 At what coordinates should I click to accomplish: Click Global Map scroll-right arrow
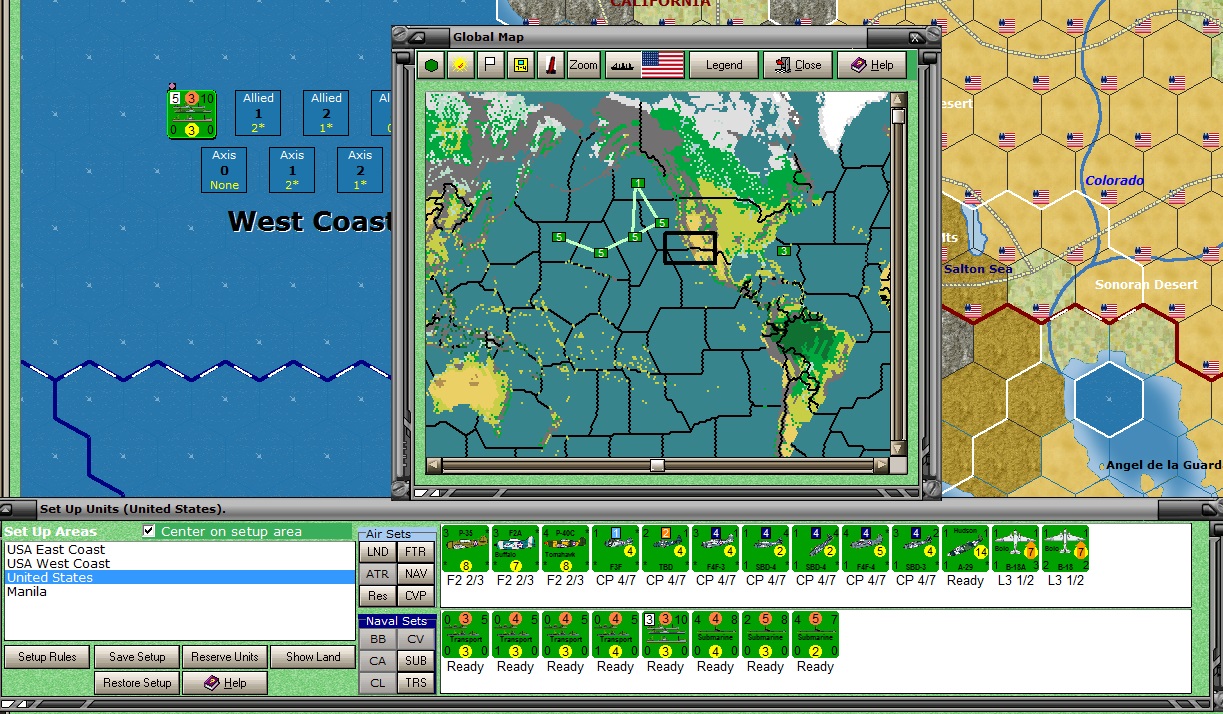(x=881, y=465)
